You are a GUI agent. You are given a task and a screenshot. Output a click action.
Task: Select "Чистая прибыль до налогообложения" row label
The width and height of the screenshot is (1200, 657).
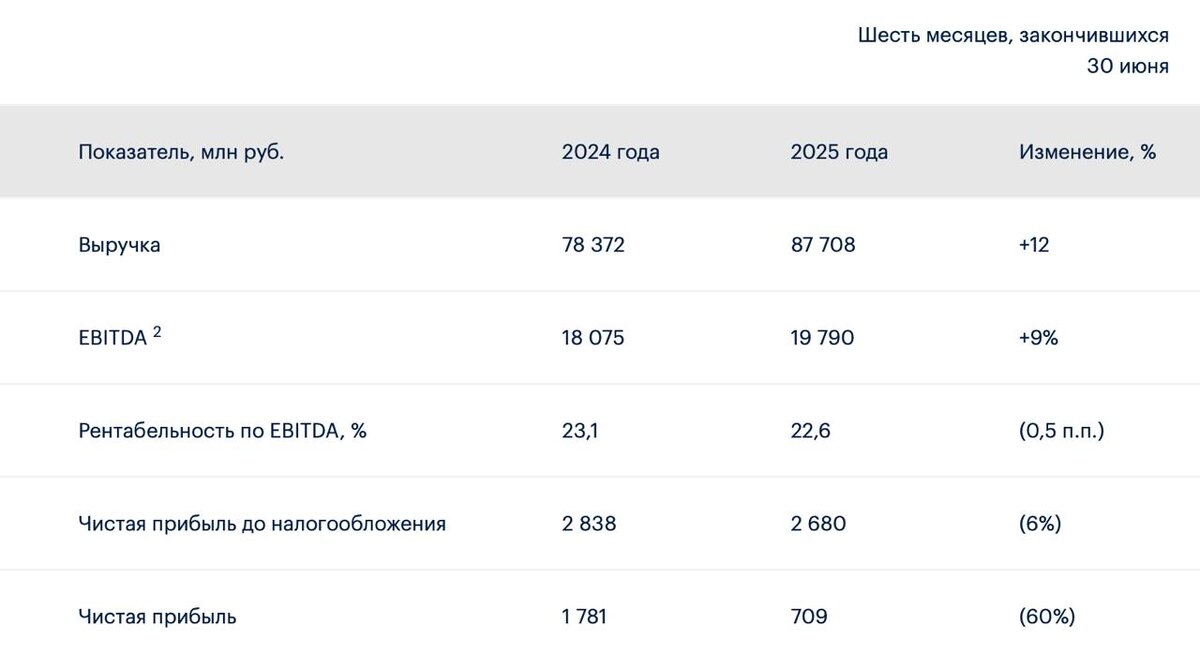[262, 524]
